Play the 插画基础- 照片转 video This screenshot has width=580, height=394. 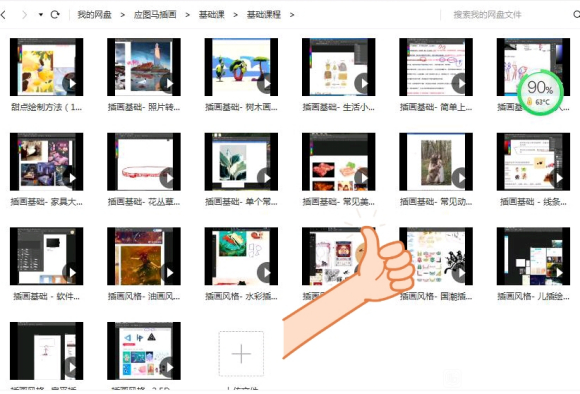click(144, 67)
